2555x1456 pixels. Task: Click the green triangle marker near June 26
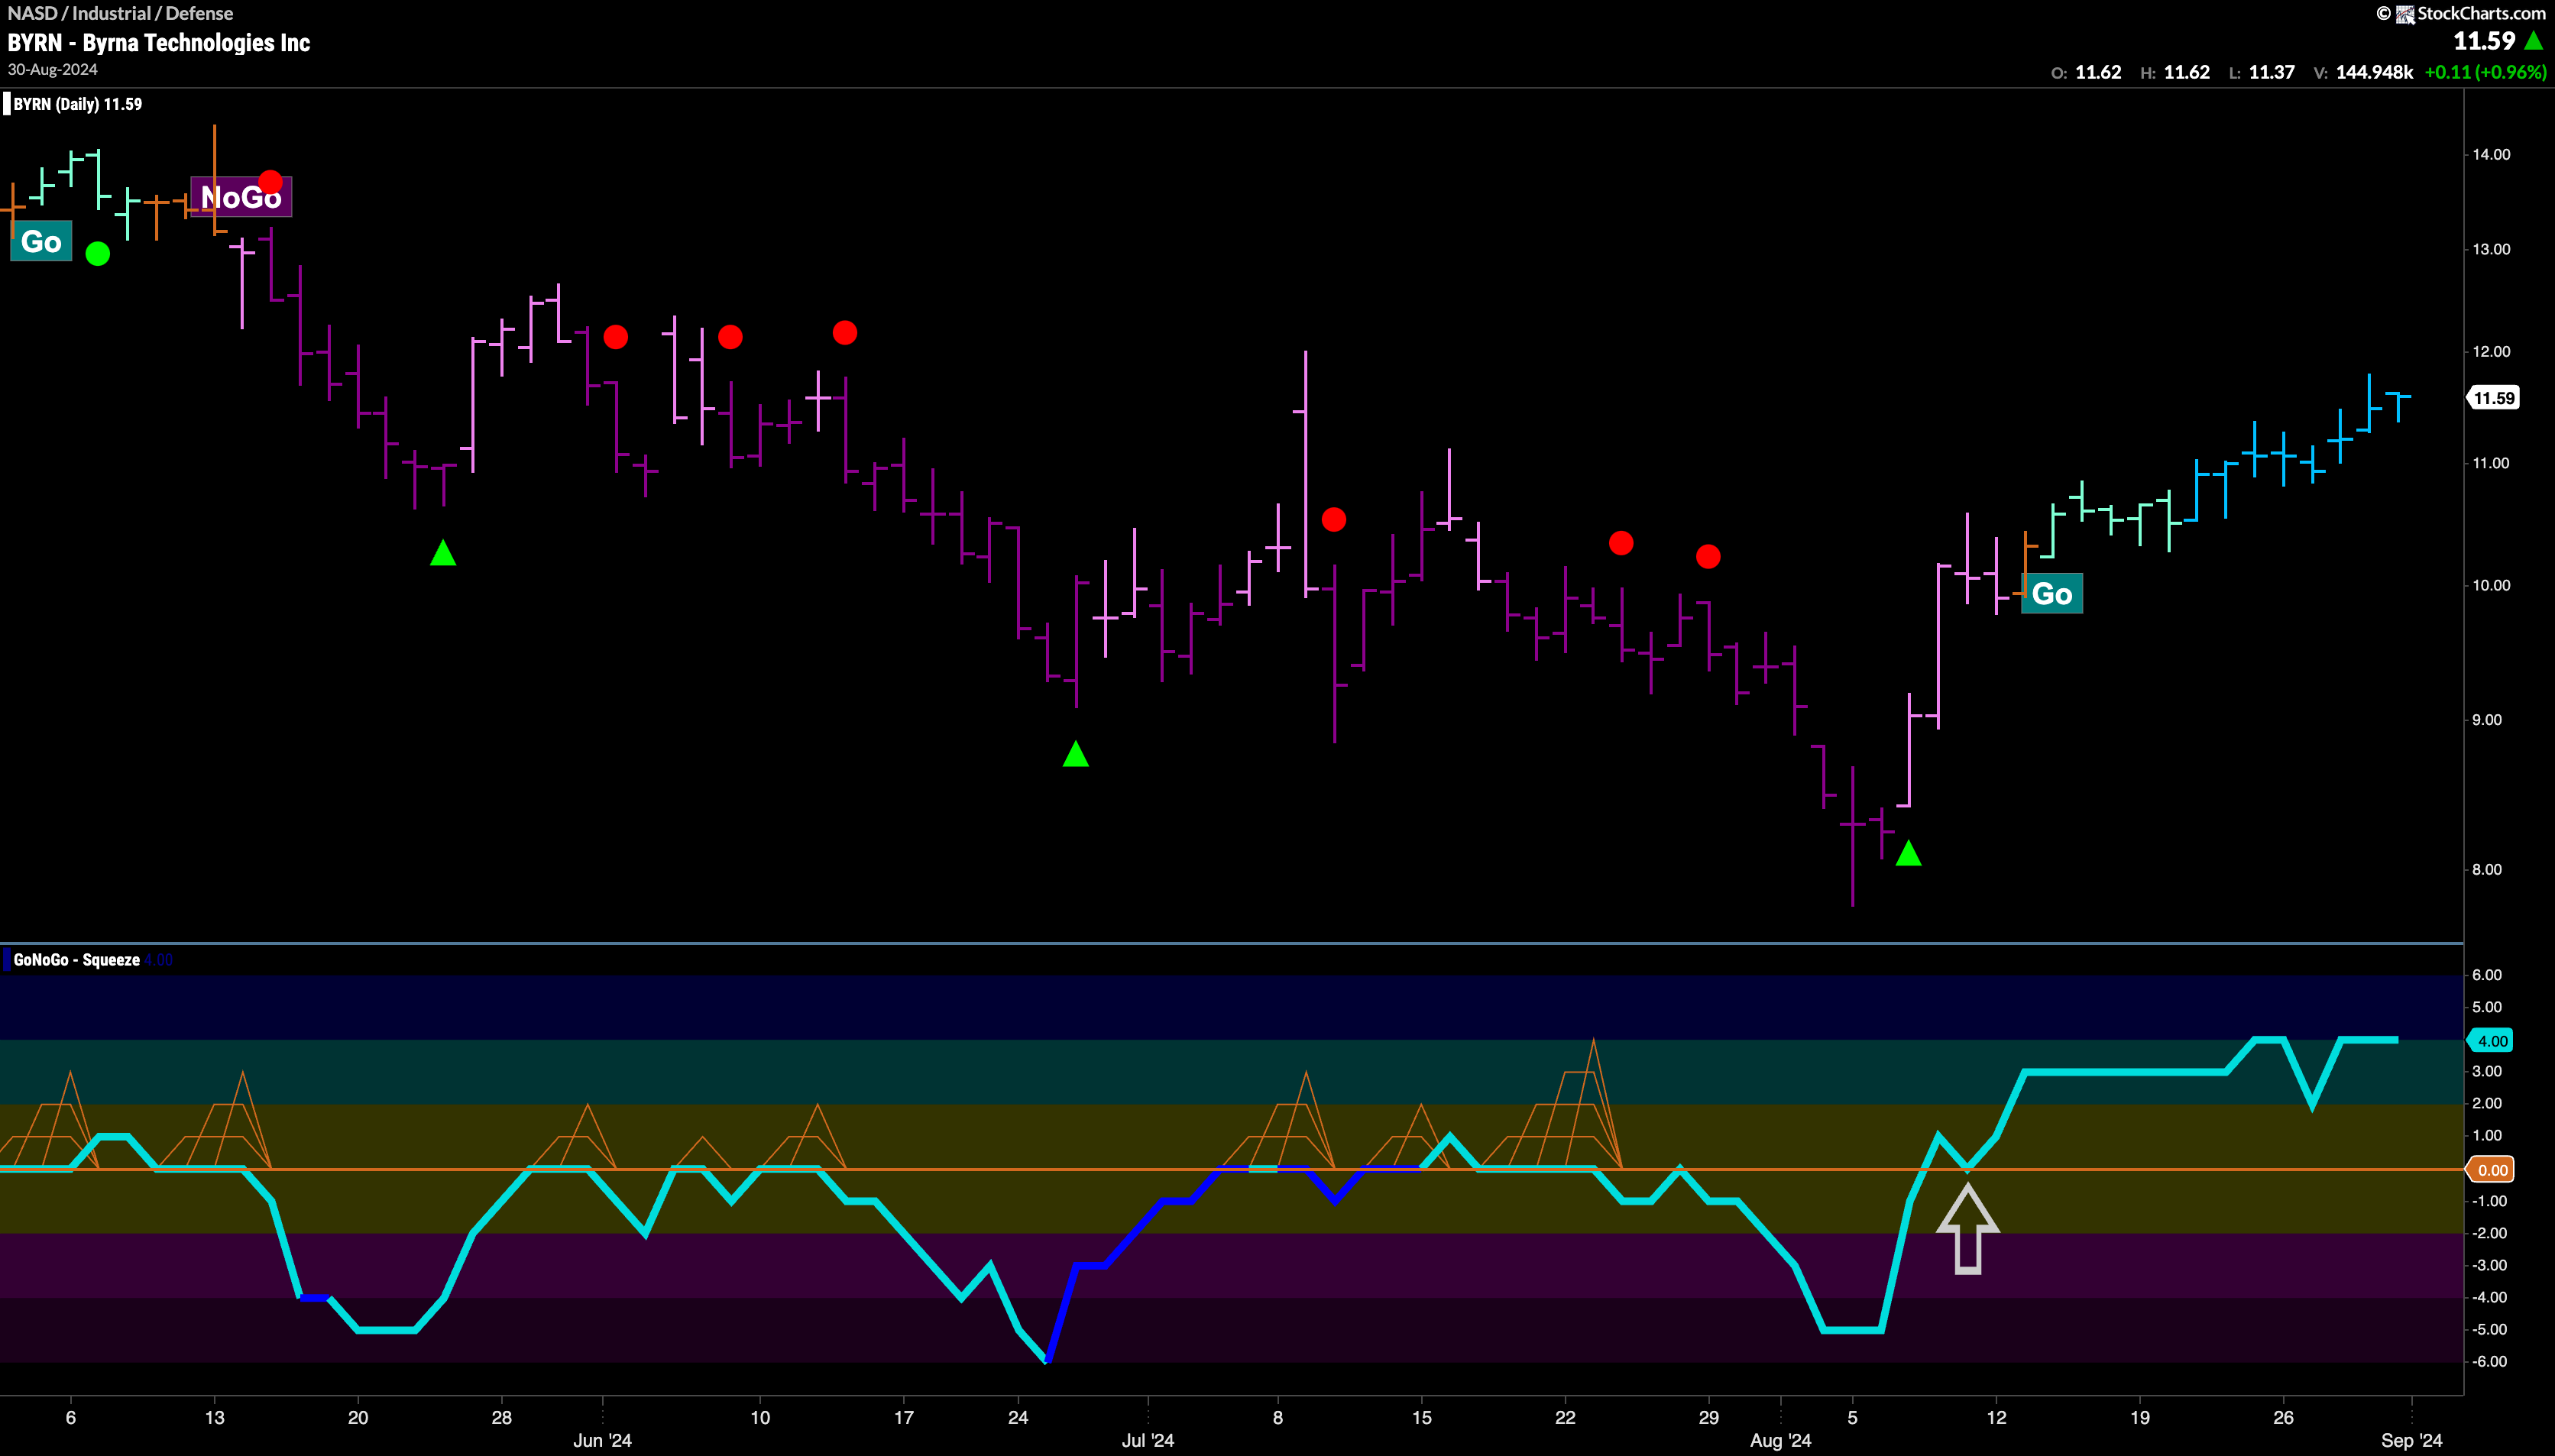point(1076,754)
